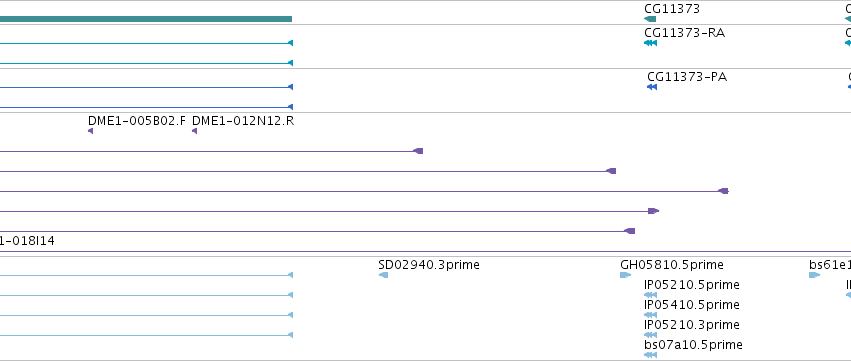Select the CG11373-PA protein glyph
This screenshot has height=361, width=851.
tap(652, 87)
